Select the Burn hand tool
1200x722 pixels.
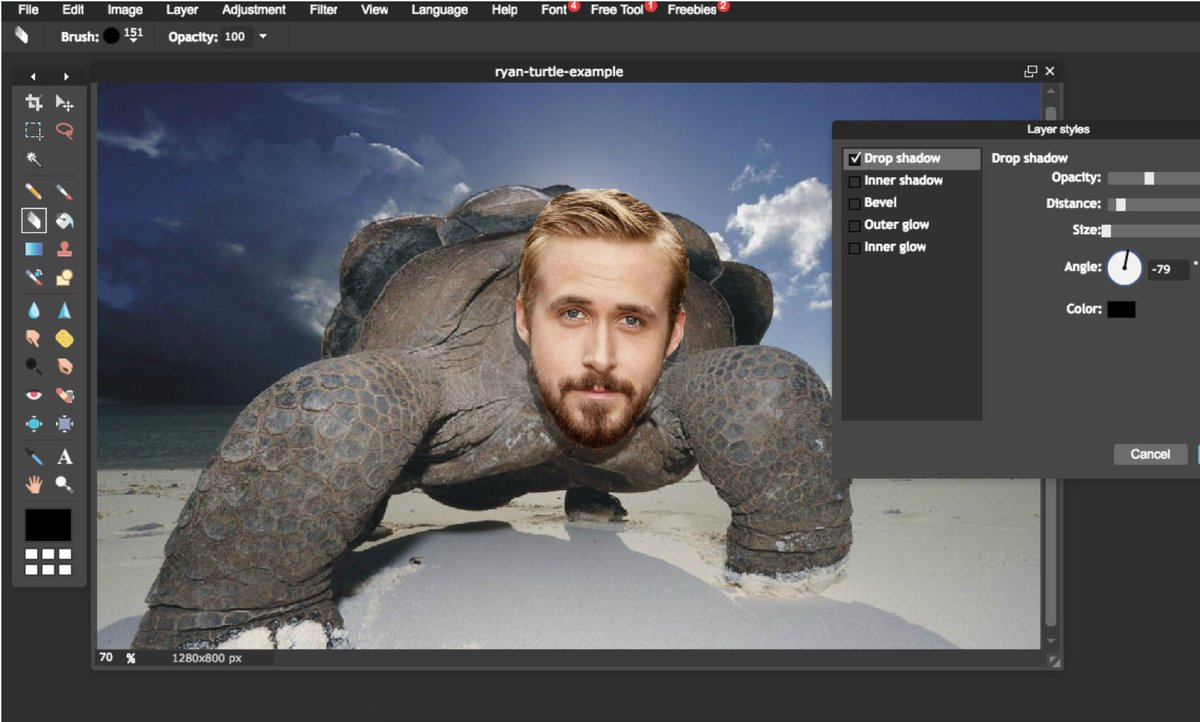64,366
